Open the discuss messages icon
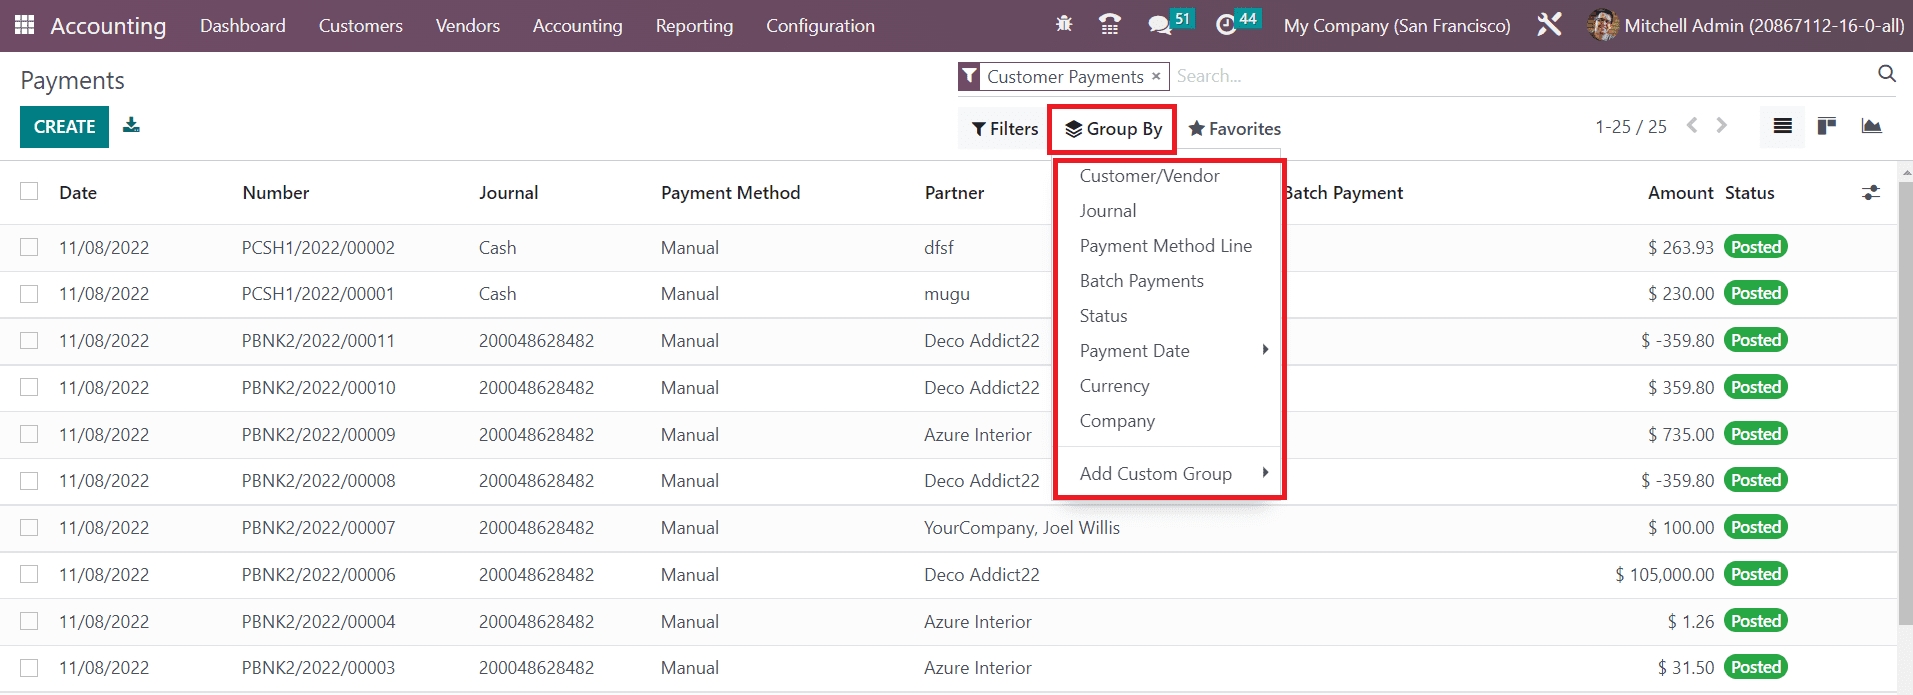The width and height of the screenshot is (1913, 695). point(1159,25)
